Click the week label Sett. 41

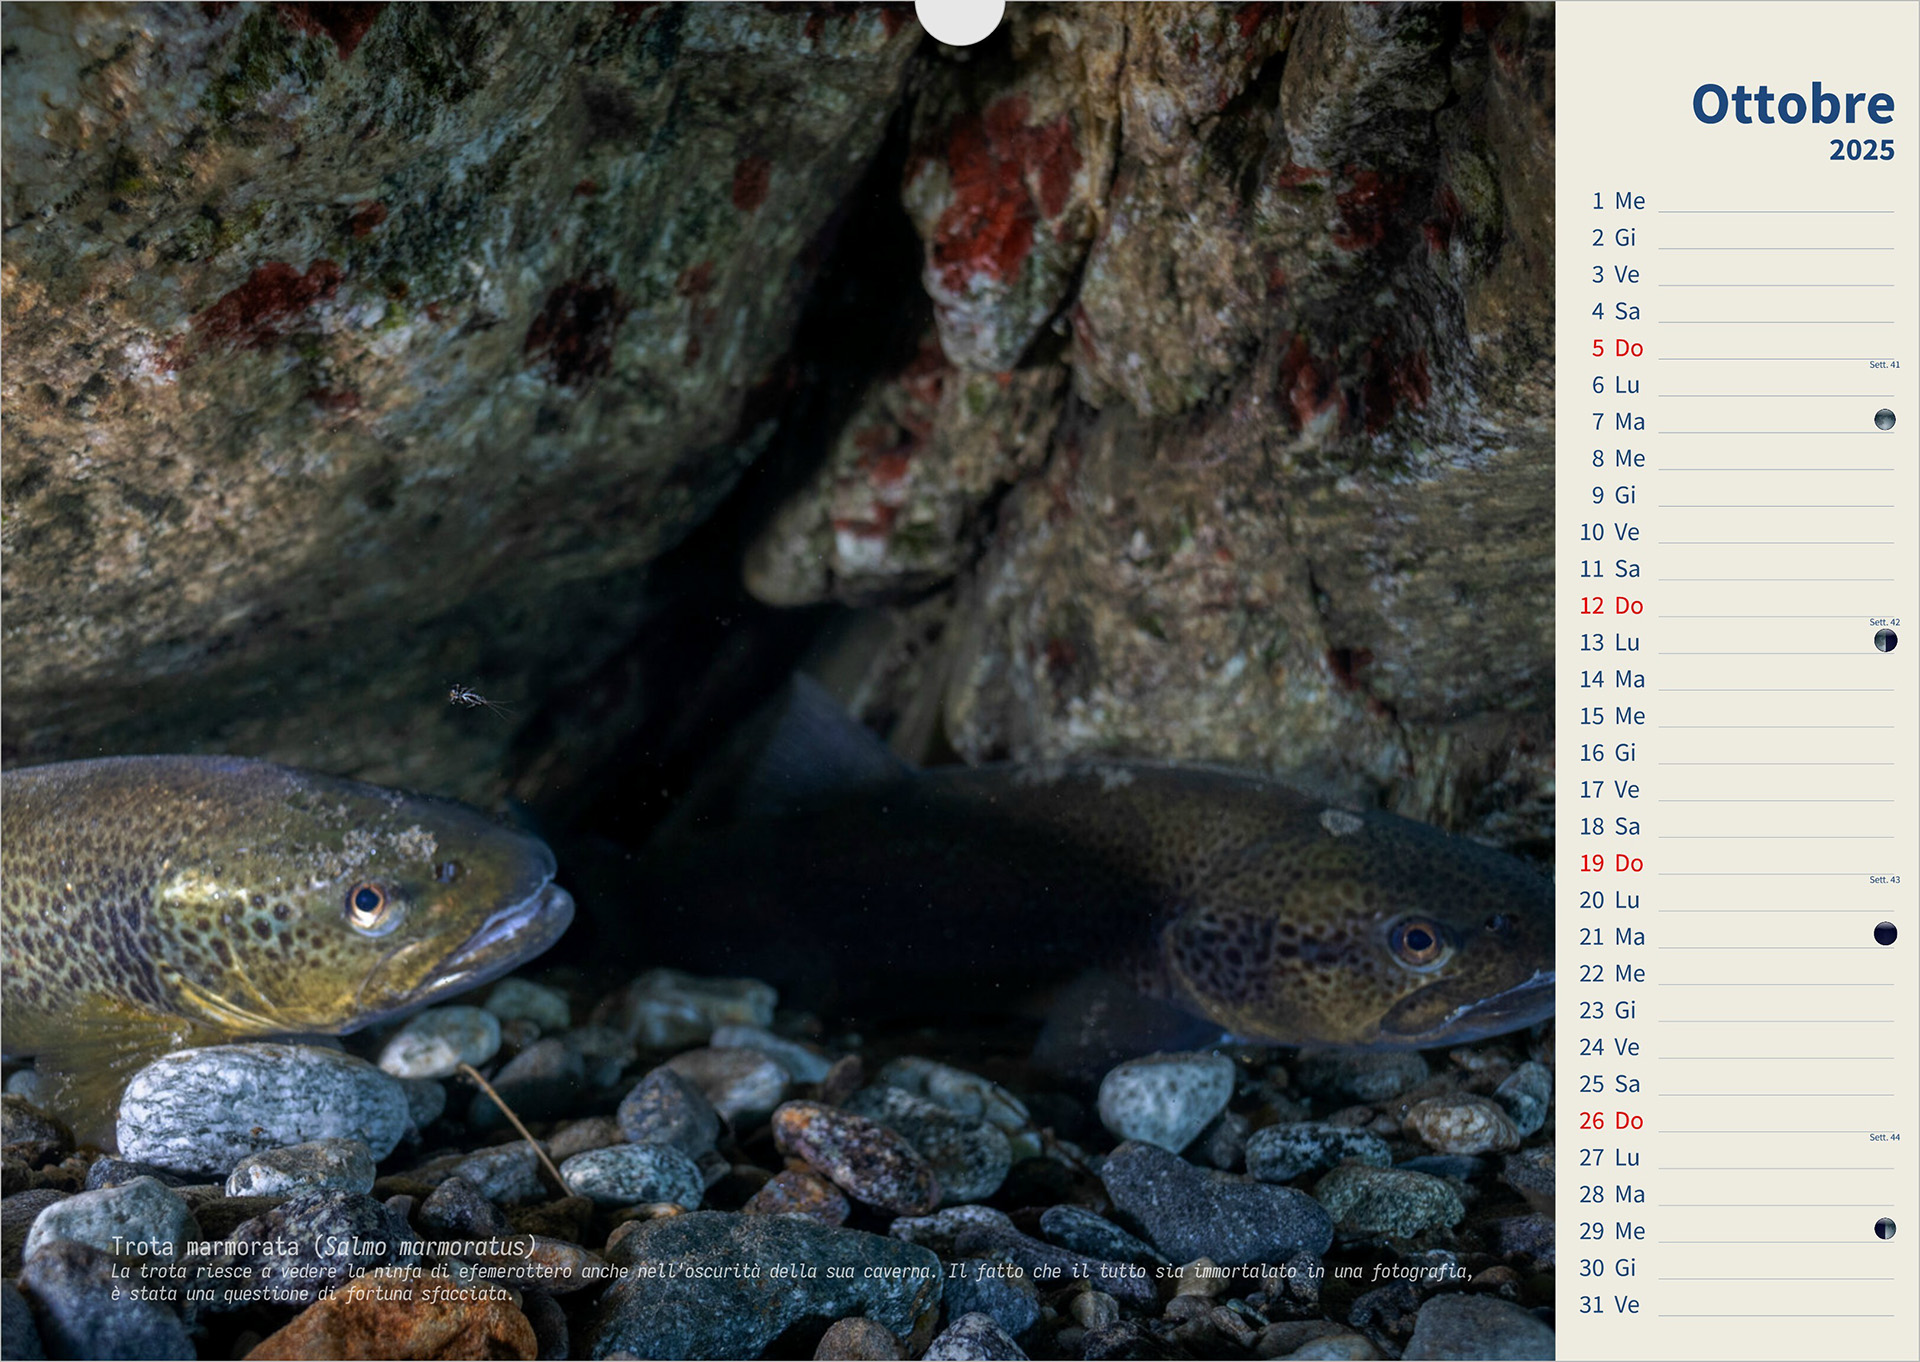click(1884, 365)
